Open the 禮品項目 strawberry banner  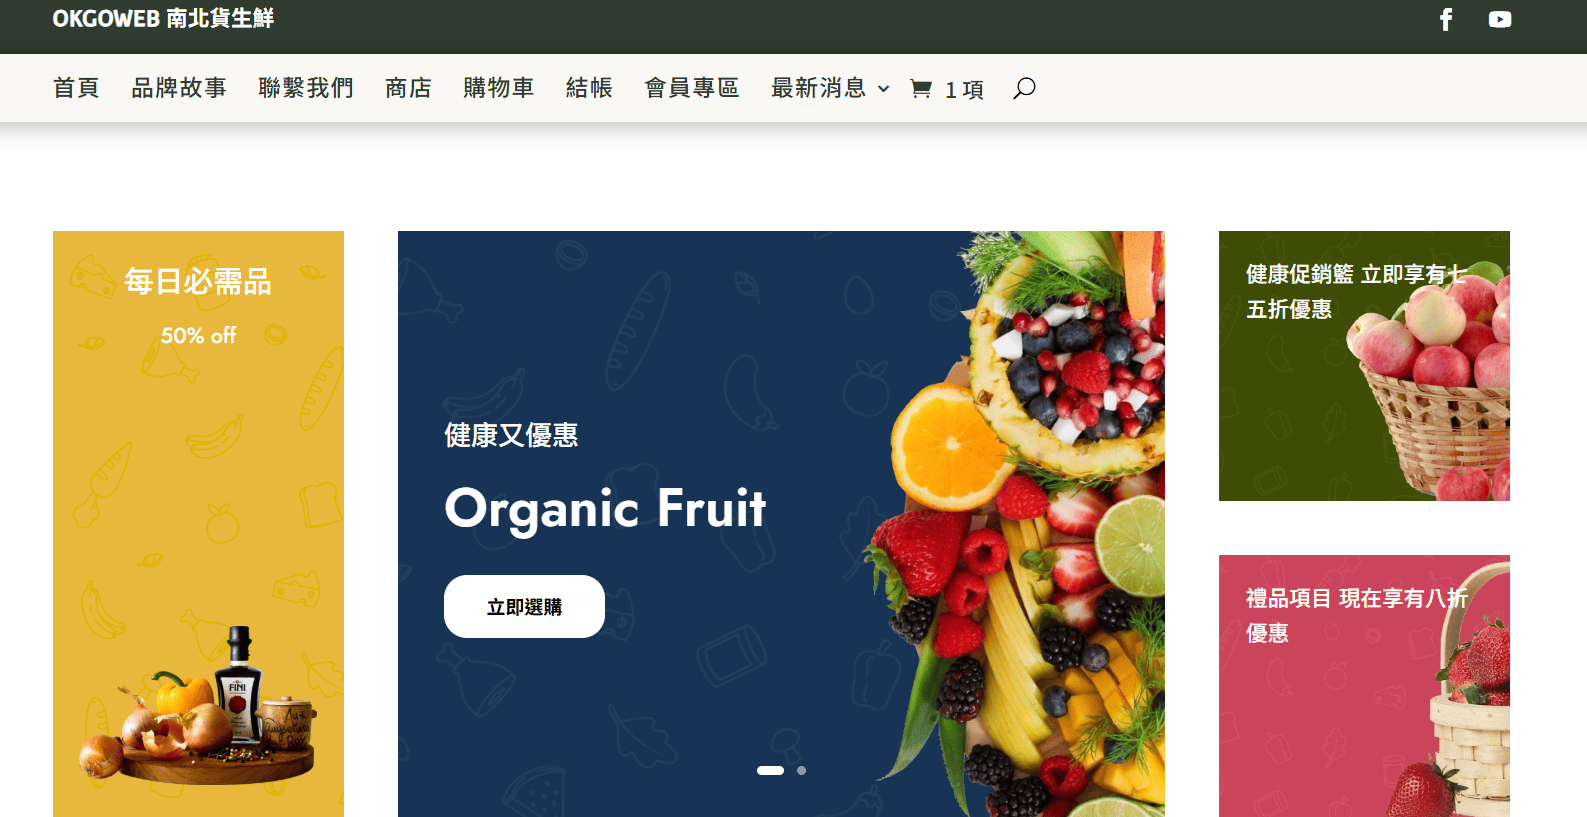point(1364,686)
